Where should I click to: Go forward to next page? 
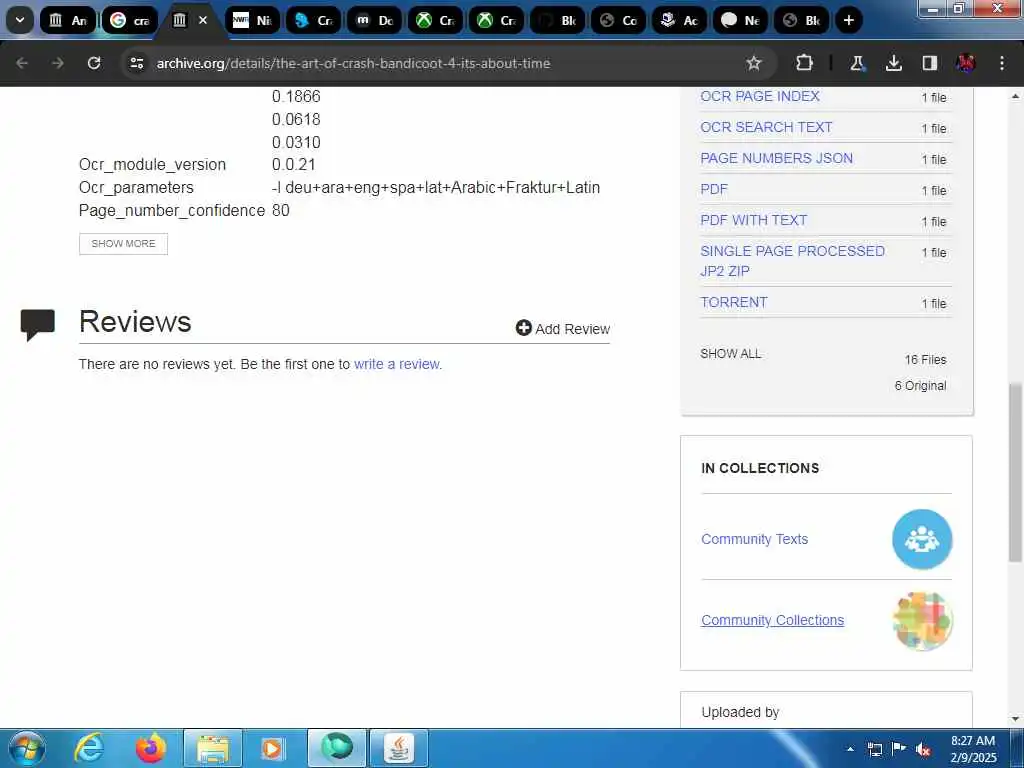(58, 63)
